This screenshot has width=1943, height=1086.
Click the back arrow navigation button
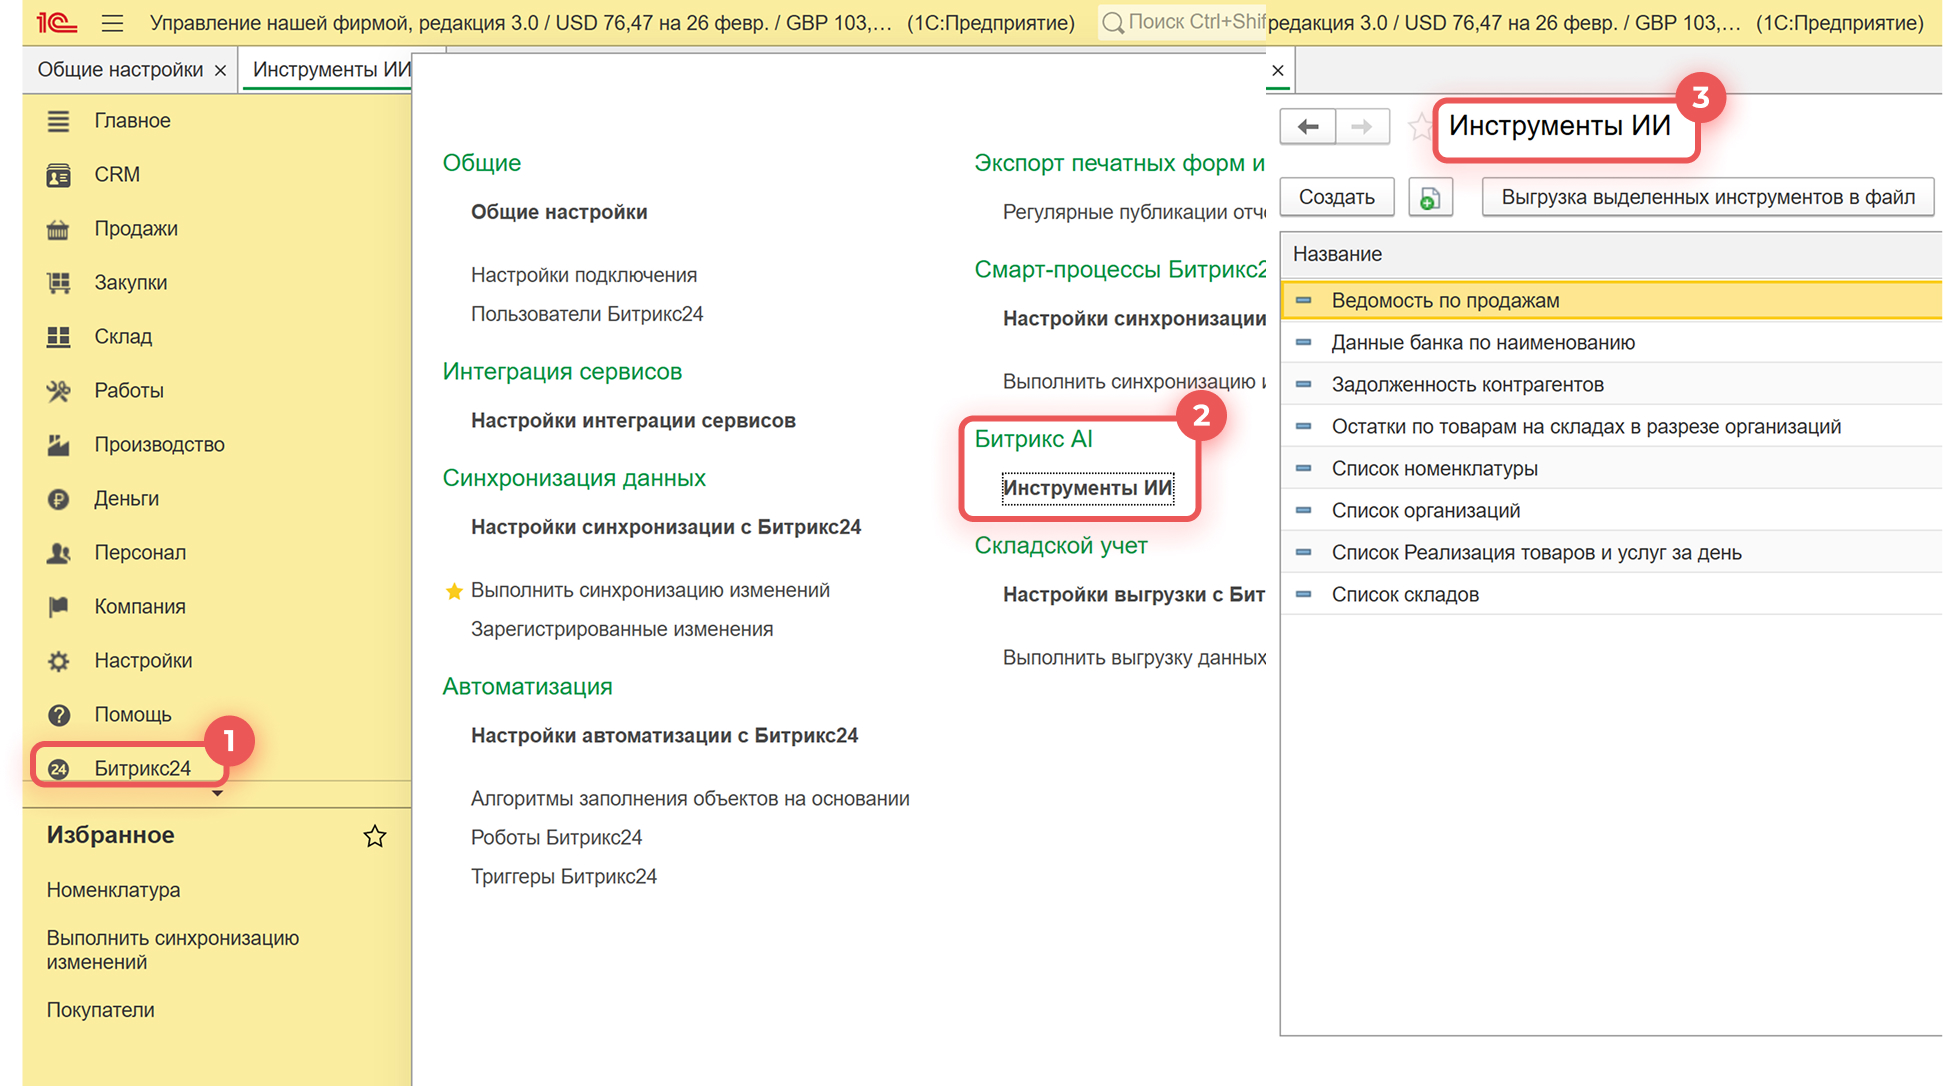[1307, 127]
